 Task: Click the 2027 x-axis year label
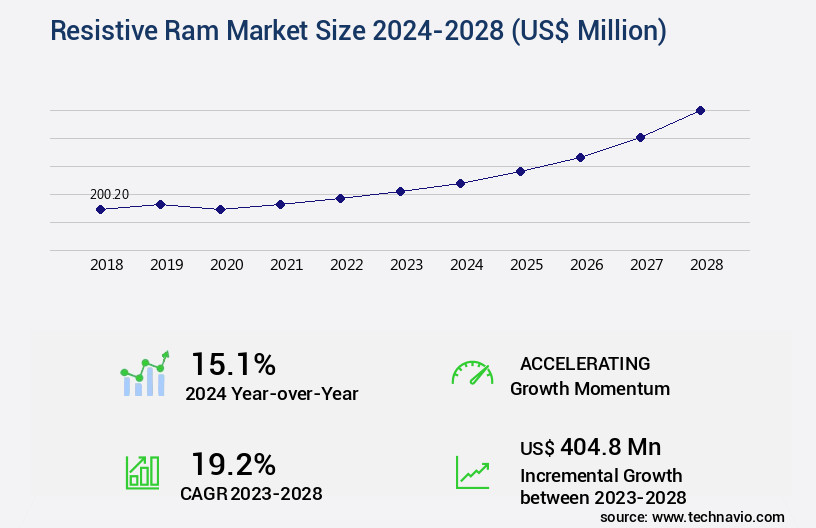(646, 266)
